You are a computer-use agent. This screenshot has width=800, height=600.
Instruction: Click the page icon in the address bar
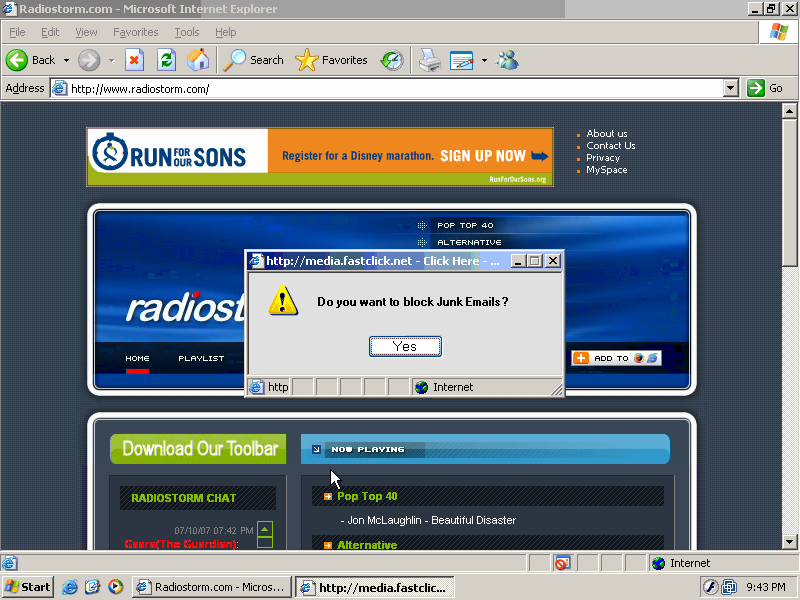(x=60, y=88)
